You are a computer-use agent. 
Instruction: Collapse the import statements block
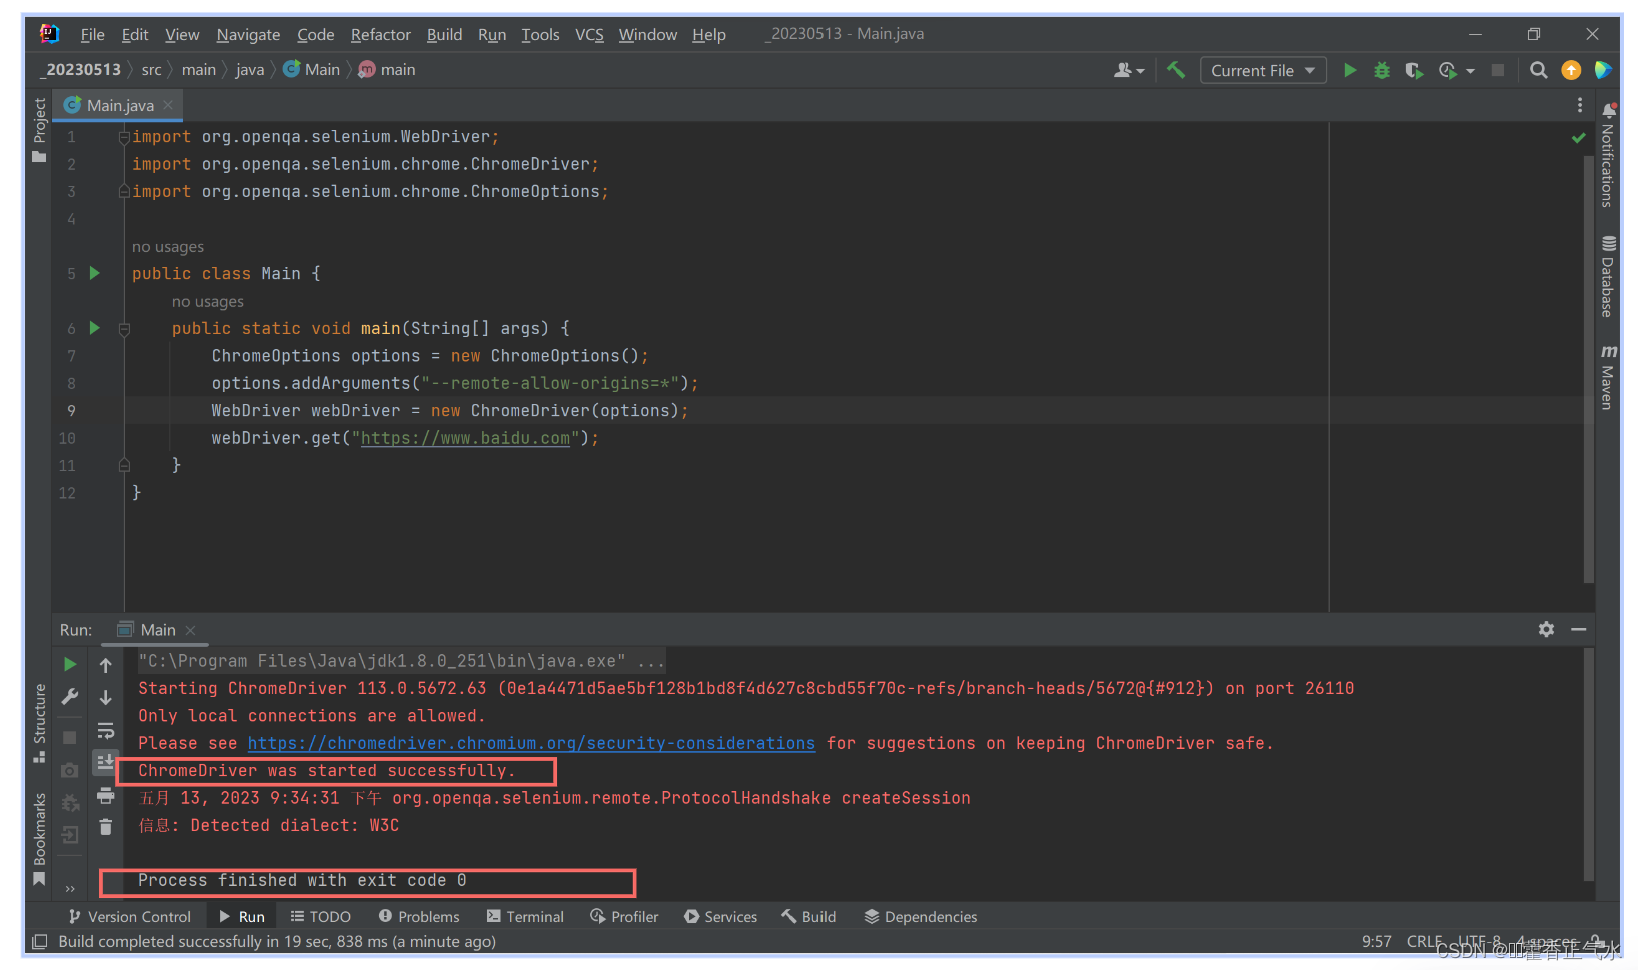(x=123, y=136)
